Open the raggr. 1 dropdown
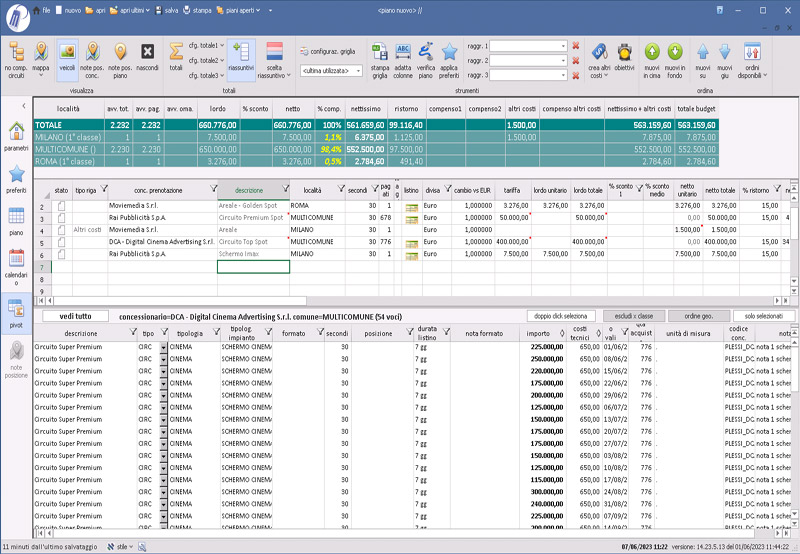Viewport: 800px width, 554px height. 560,46
